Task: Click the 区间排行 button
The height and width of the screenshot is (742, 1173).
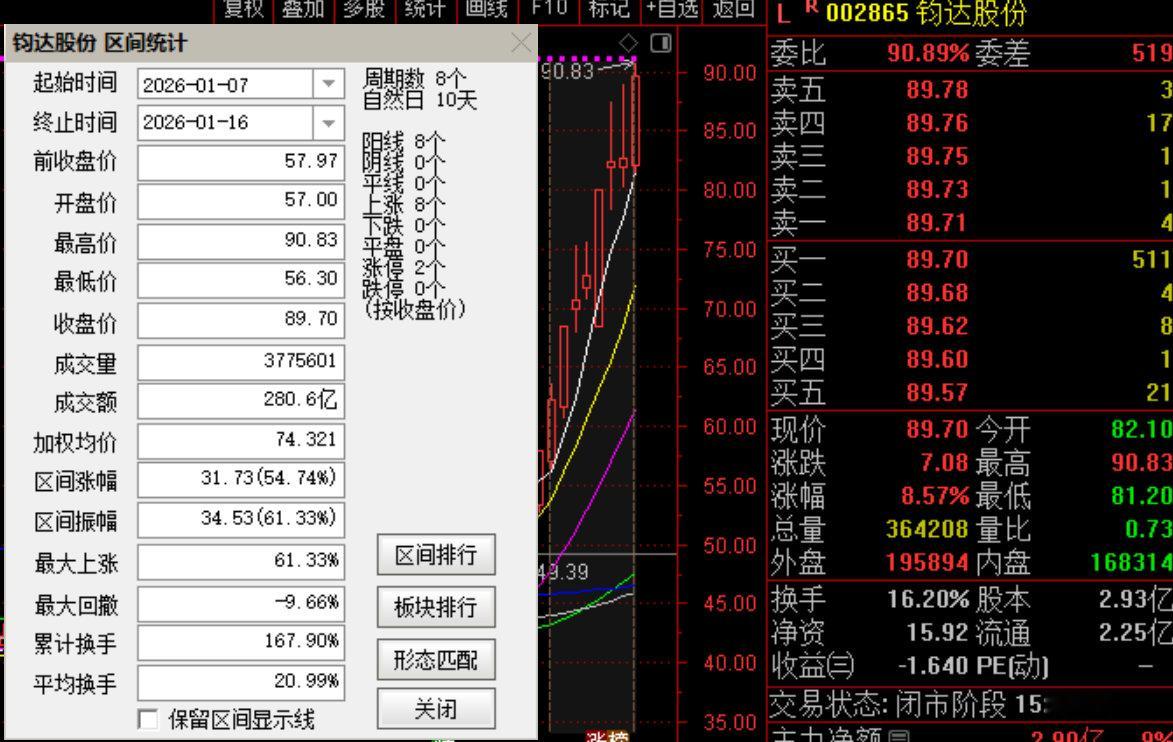Action: [x=437, y=555]
